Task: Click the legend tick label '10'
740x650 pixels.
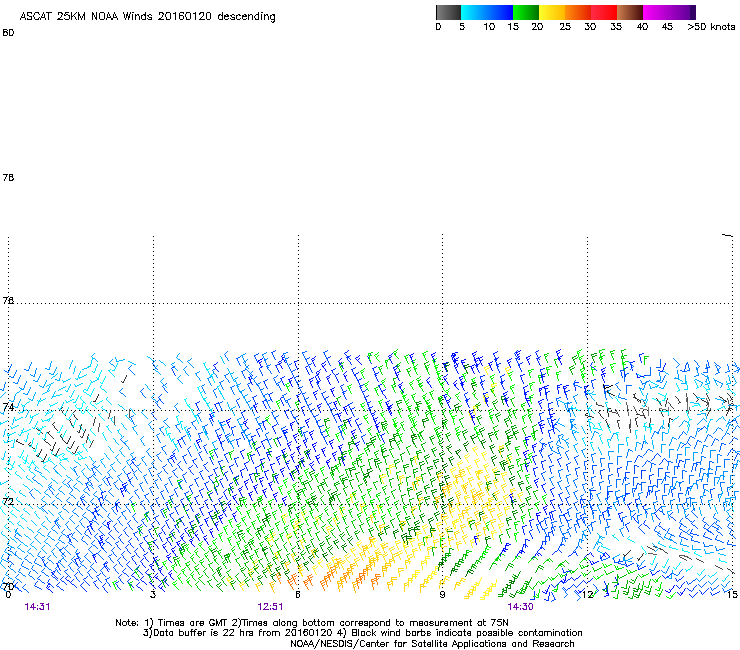Action: click(x=489, y=27)
